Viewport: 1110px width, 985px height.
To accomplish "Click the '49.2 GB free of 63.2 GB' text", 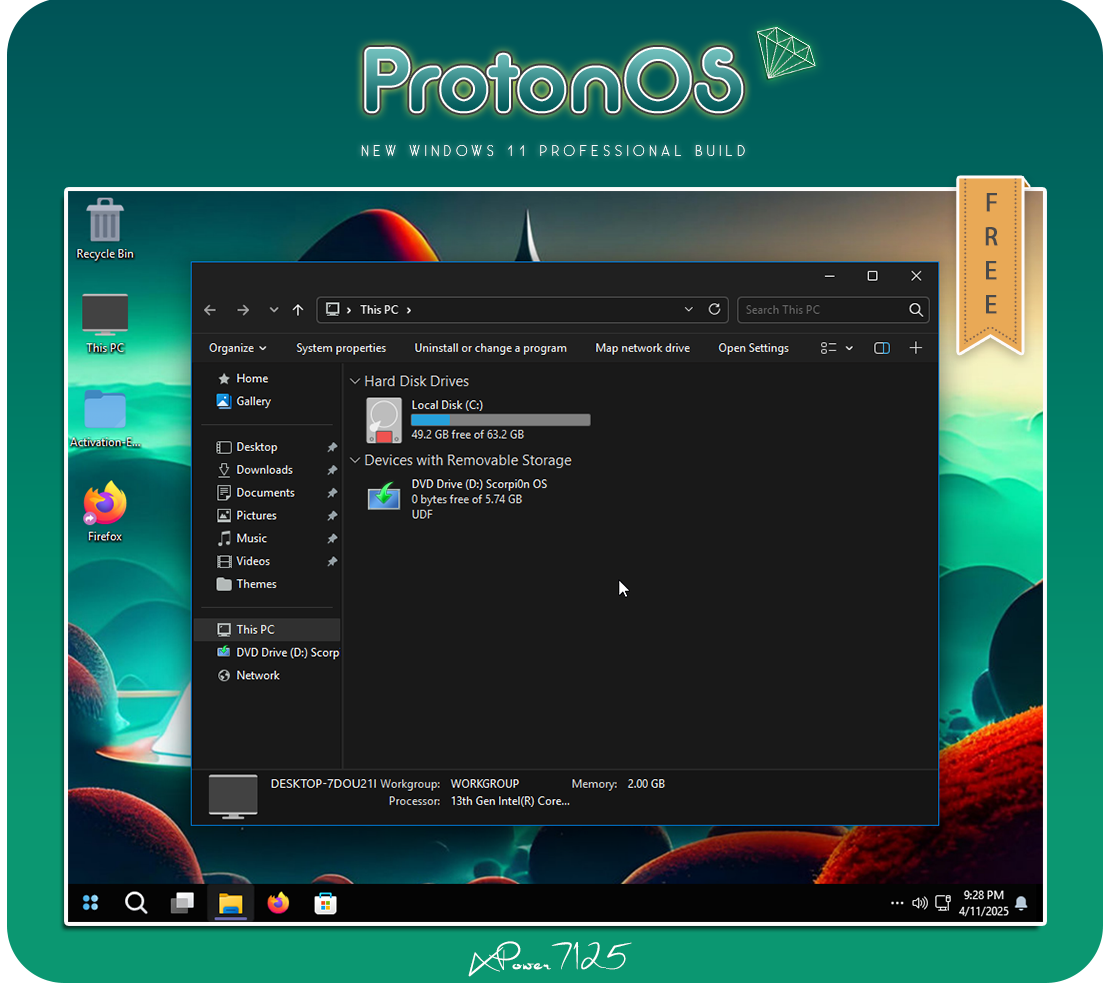I will (467, 435).
